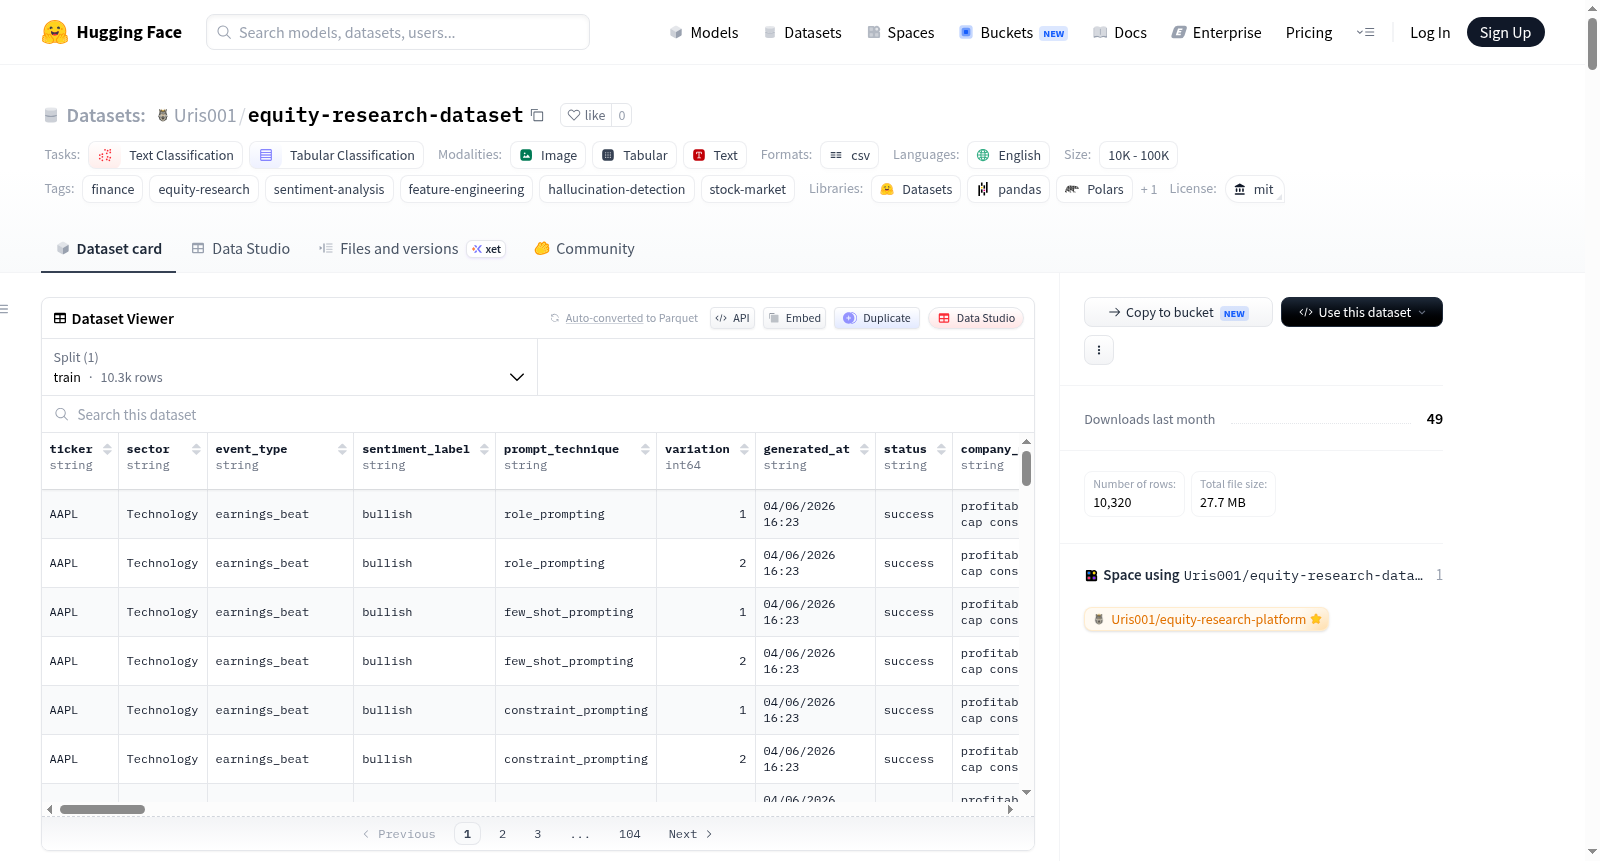Viewport: 1600px width, 861px height.
Task: Switch to the Community tab
Action: click(x=584, y=249)
